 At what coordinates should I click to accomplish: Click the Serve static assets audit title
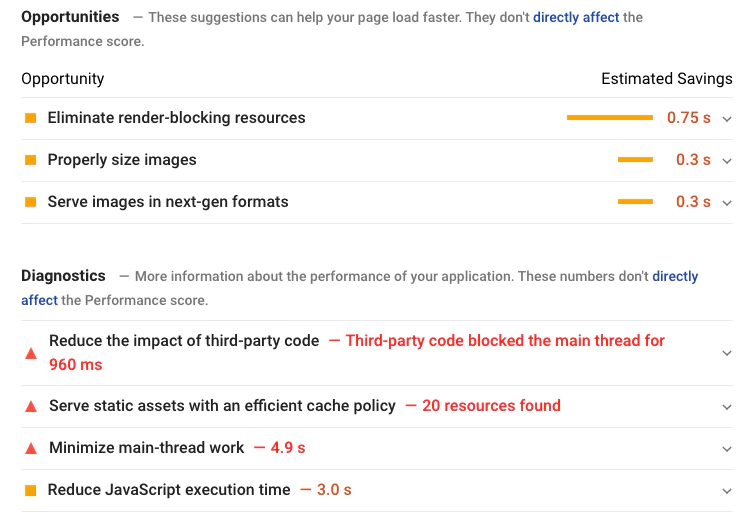[222, 406]
